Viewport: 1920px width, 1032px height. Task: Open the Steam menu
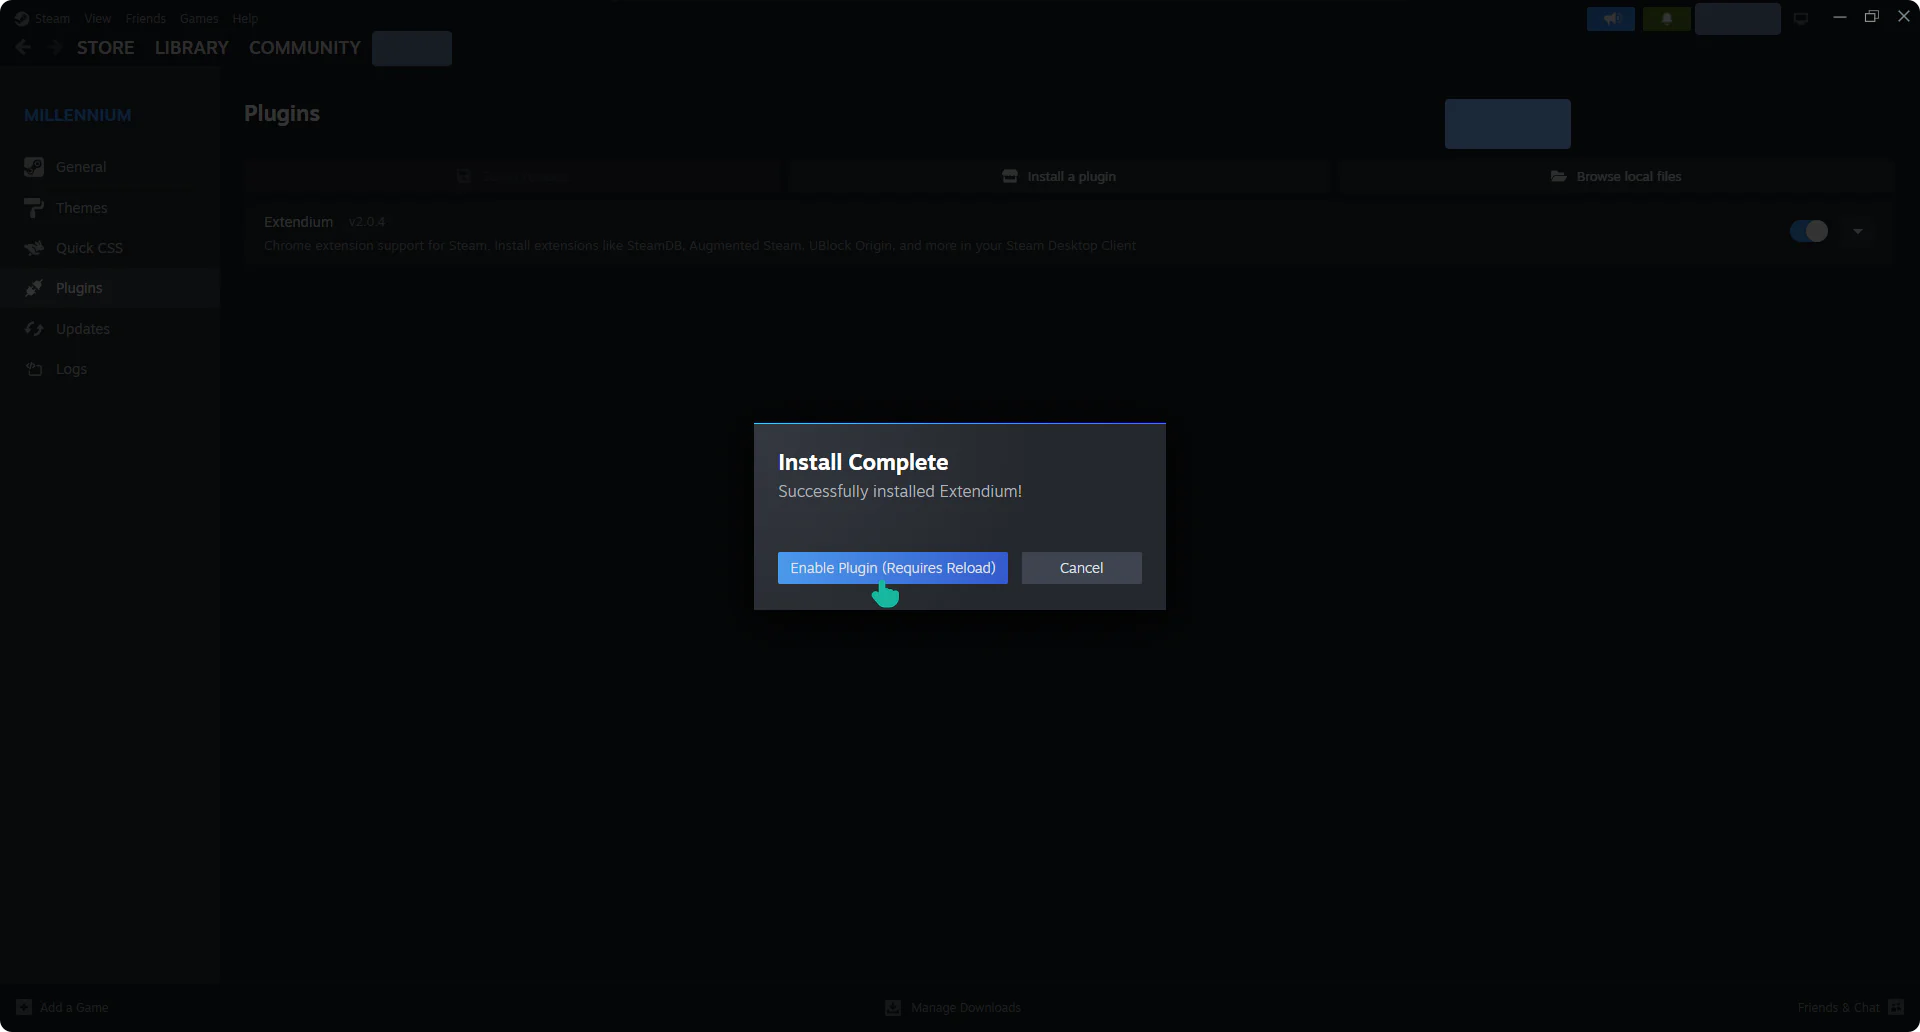click(x=52, y=19)
